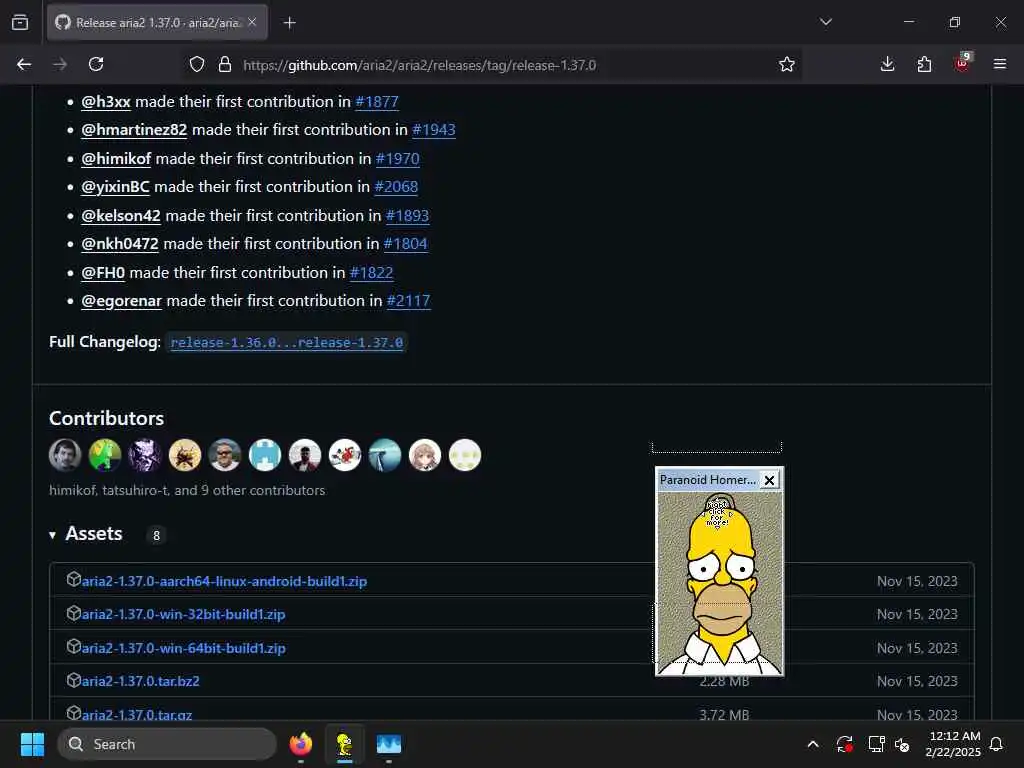Open the blue picture app taskbar icon
Viewport: 1024px width, 768px height.
[x=389, y=744]
